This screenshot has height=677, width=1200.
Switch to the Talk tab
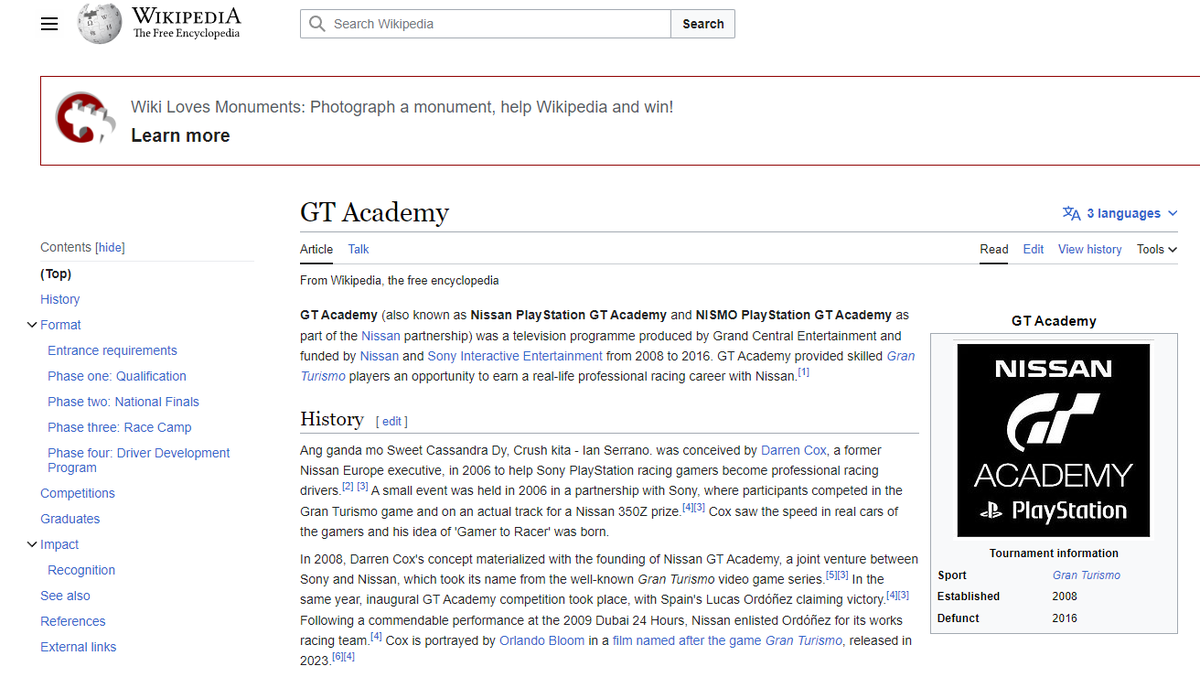pyautogui.click(x=358, y=249)
